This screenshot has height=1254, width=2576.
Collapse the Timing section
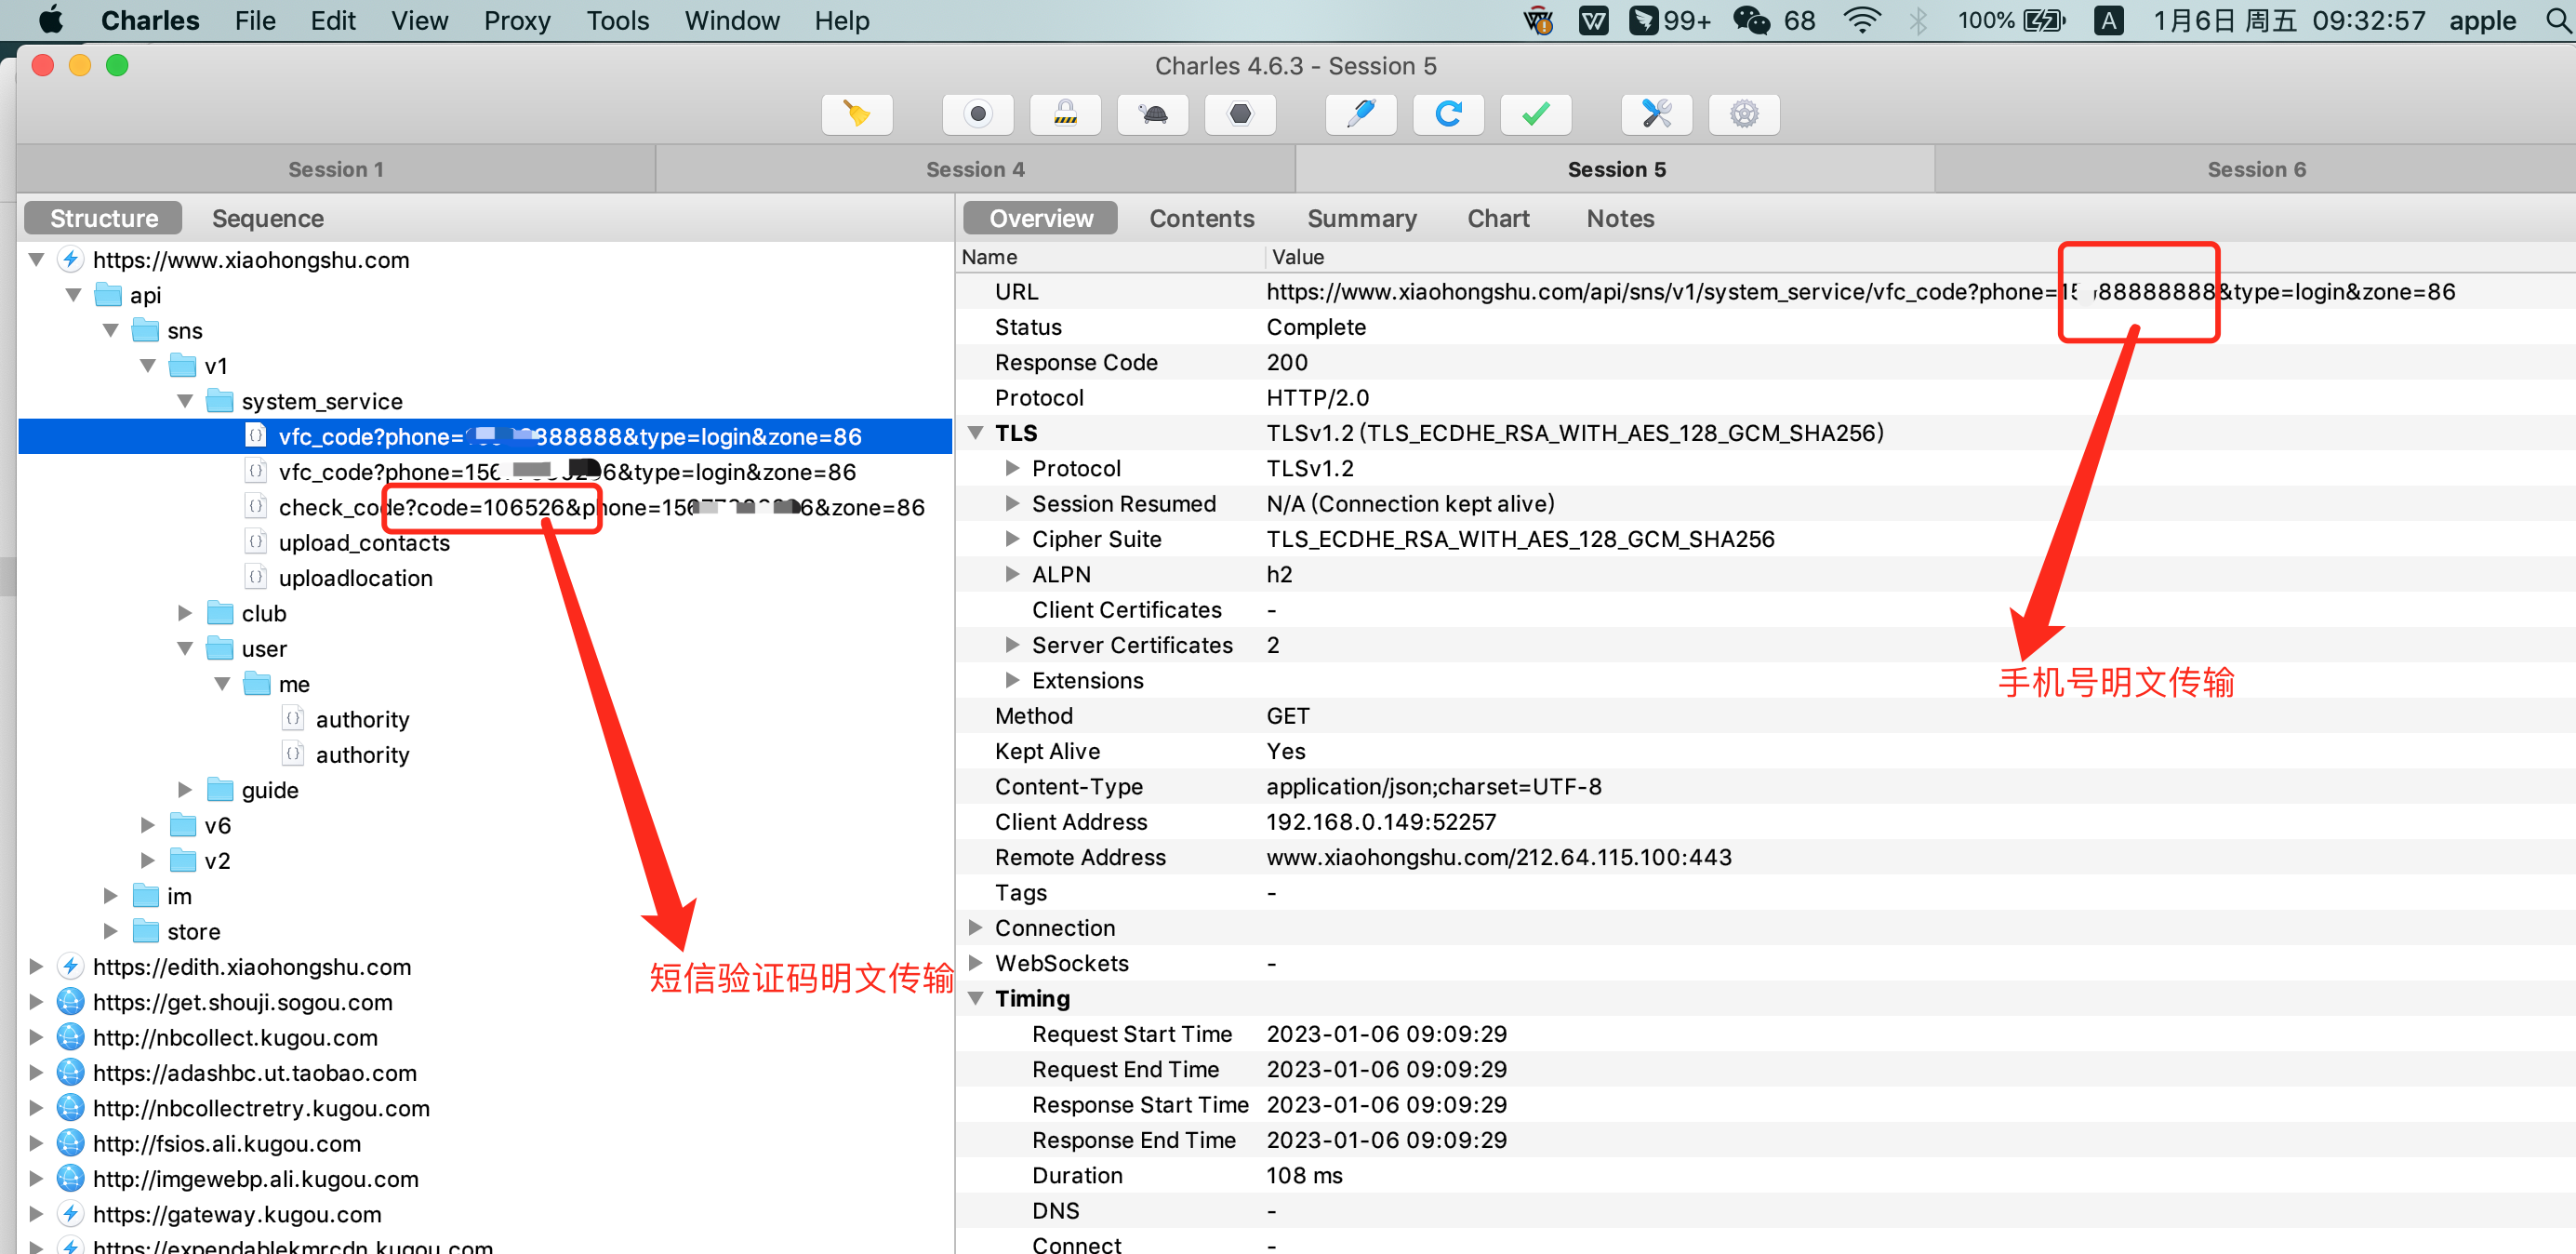click(x=975, y=999)
